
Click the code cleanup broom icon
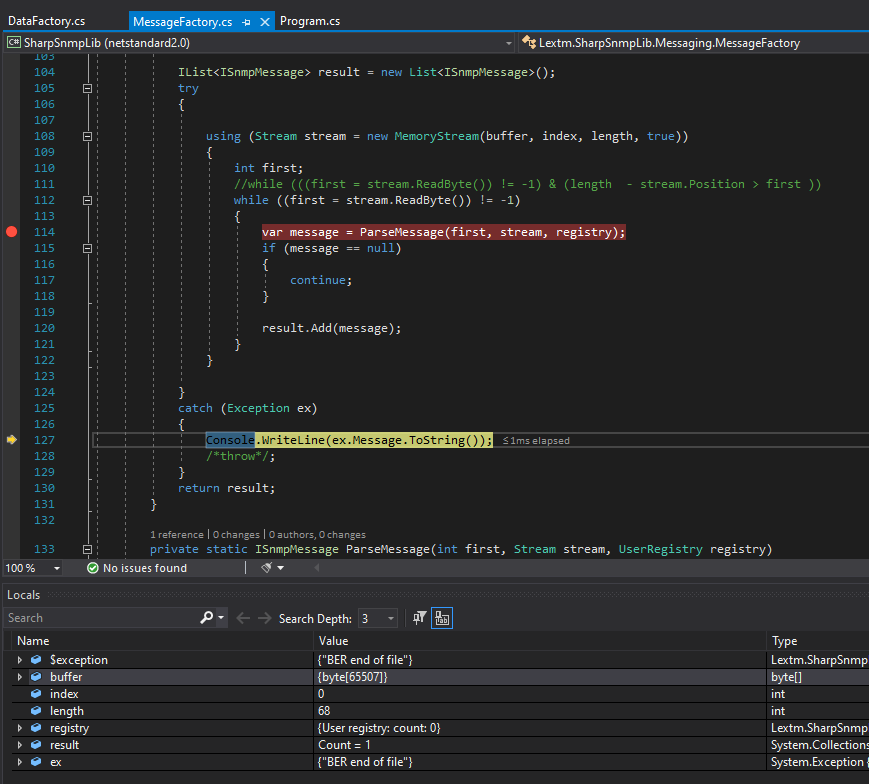pos(267,568)
